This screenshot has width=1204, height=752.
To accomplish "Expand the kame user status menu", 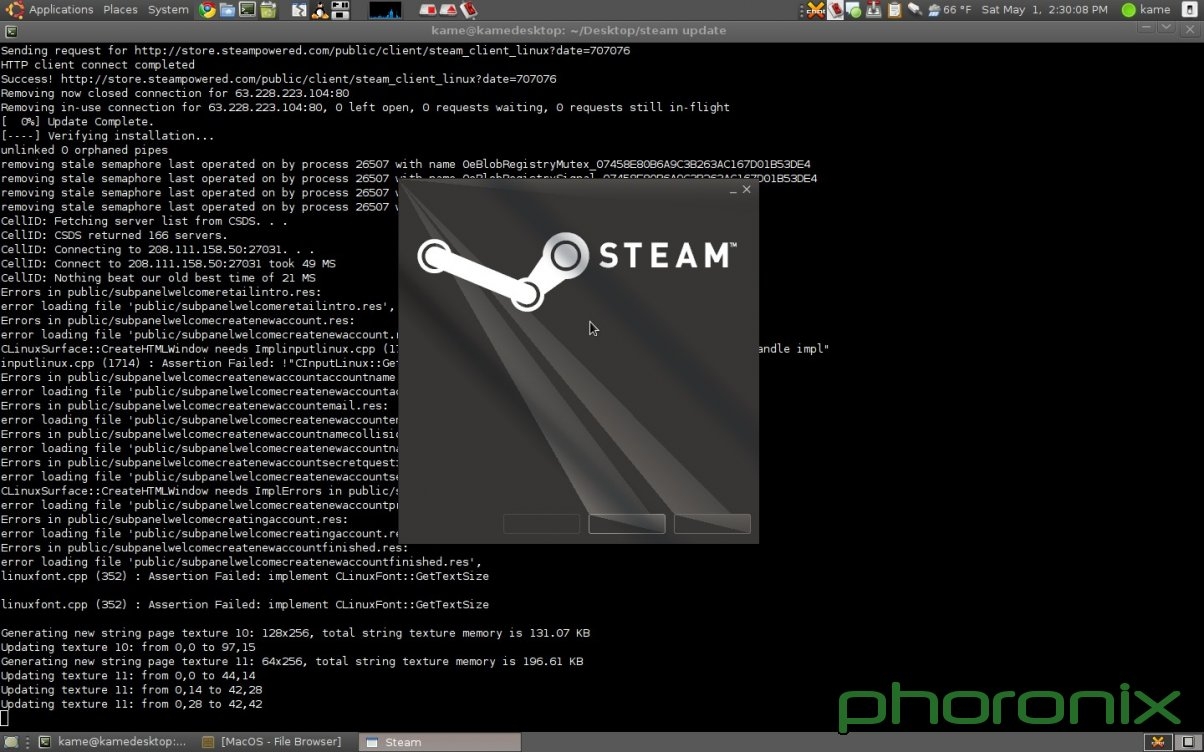I will point(1146,10).
